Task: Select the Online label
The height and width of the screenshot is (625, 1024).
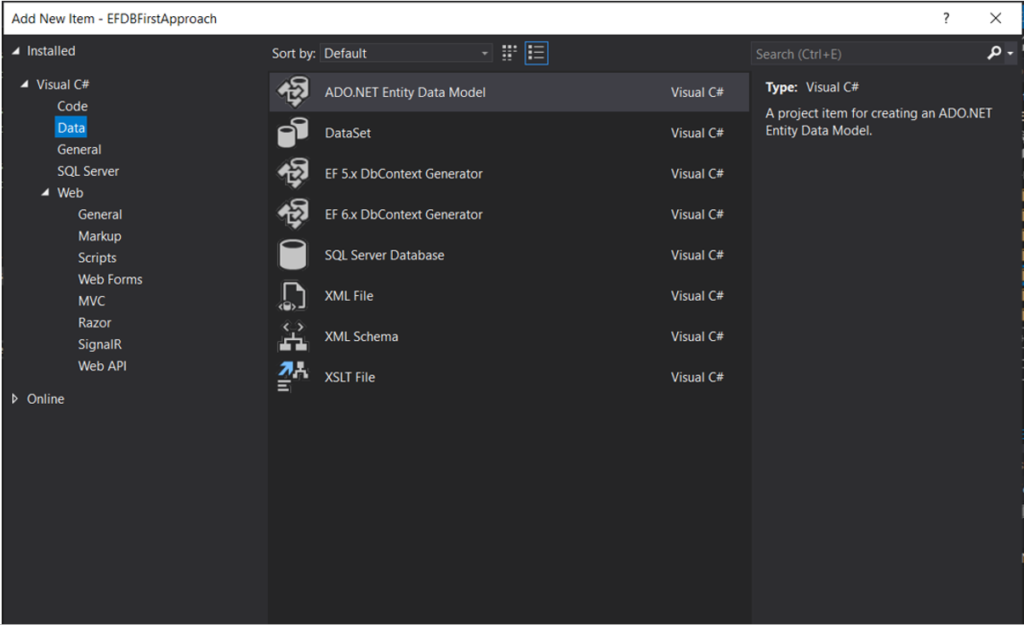Action: click(46, 399)
